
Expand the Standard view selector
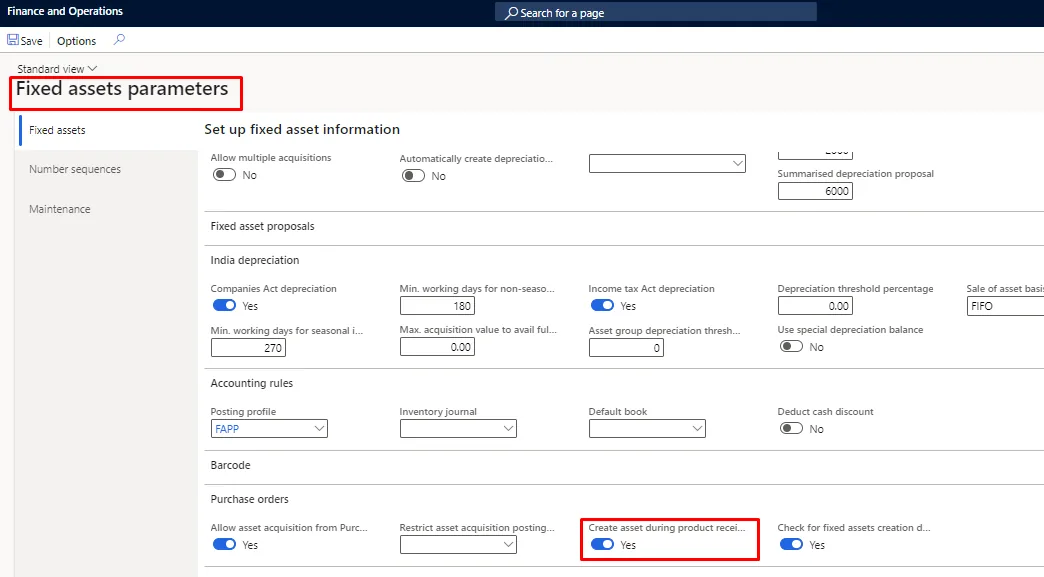point(57,69)
